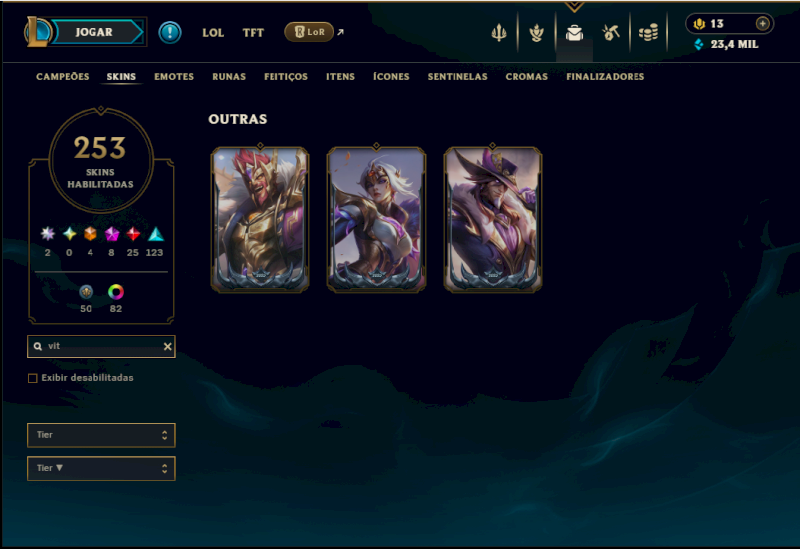Click the legacy skins count icon
Screen dimensions: 800x549
pos(86,292)
